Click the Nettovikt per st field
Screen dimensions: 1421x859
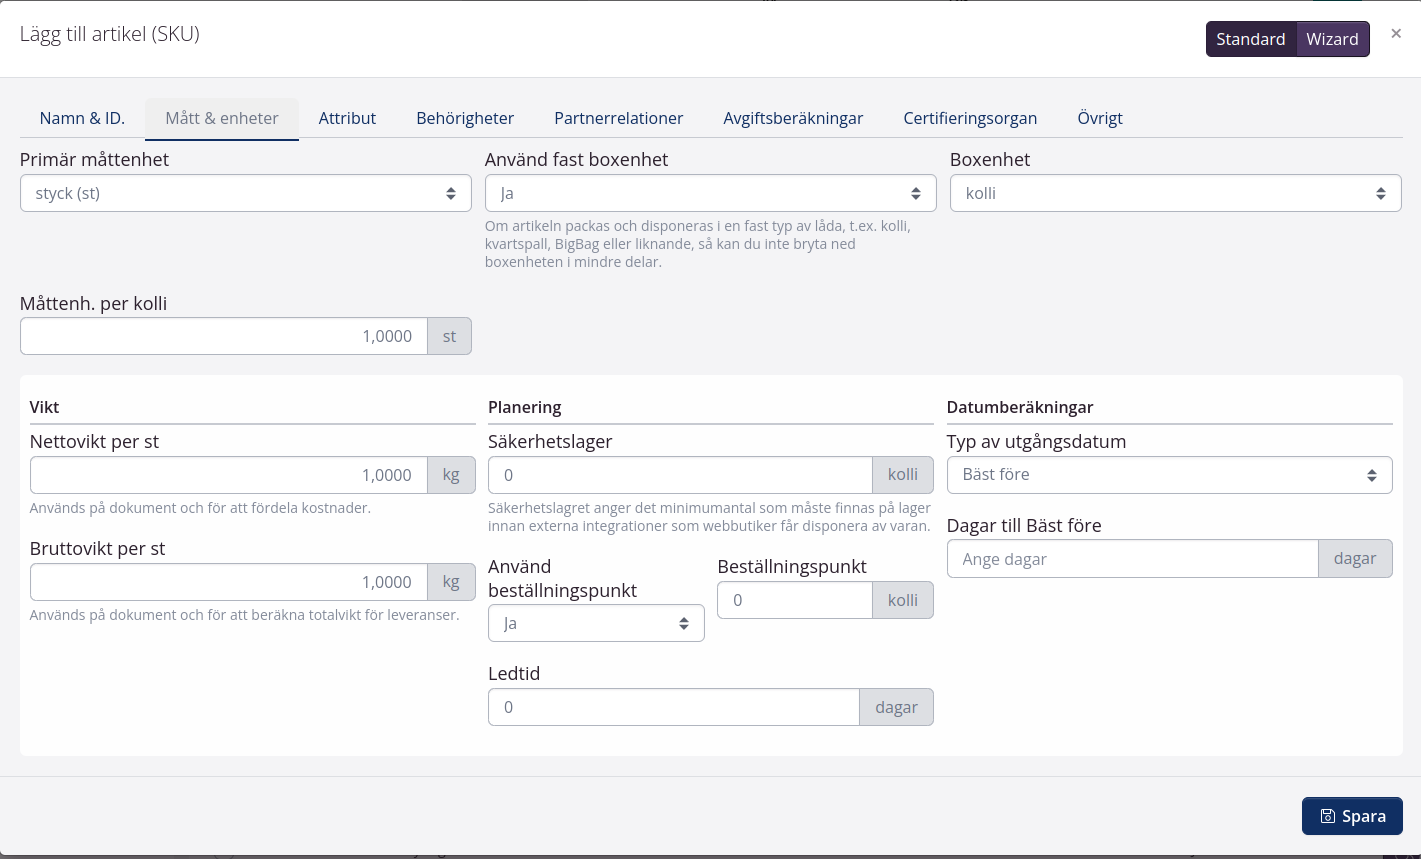pos(228,475)
